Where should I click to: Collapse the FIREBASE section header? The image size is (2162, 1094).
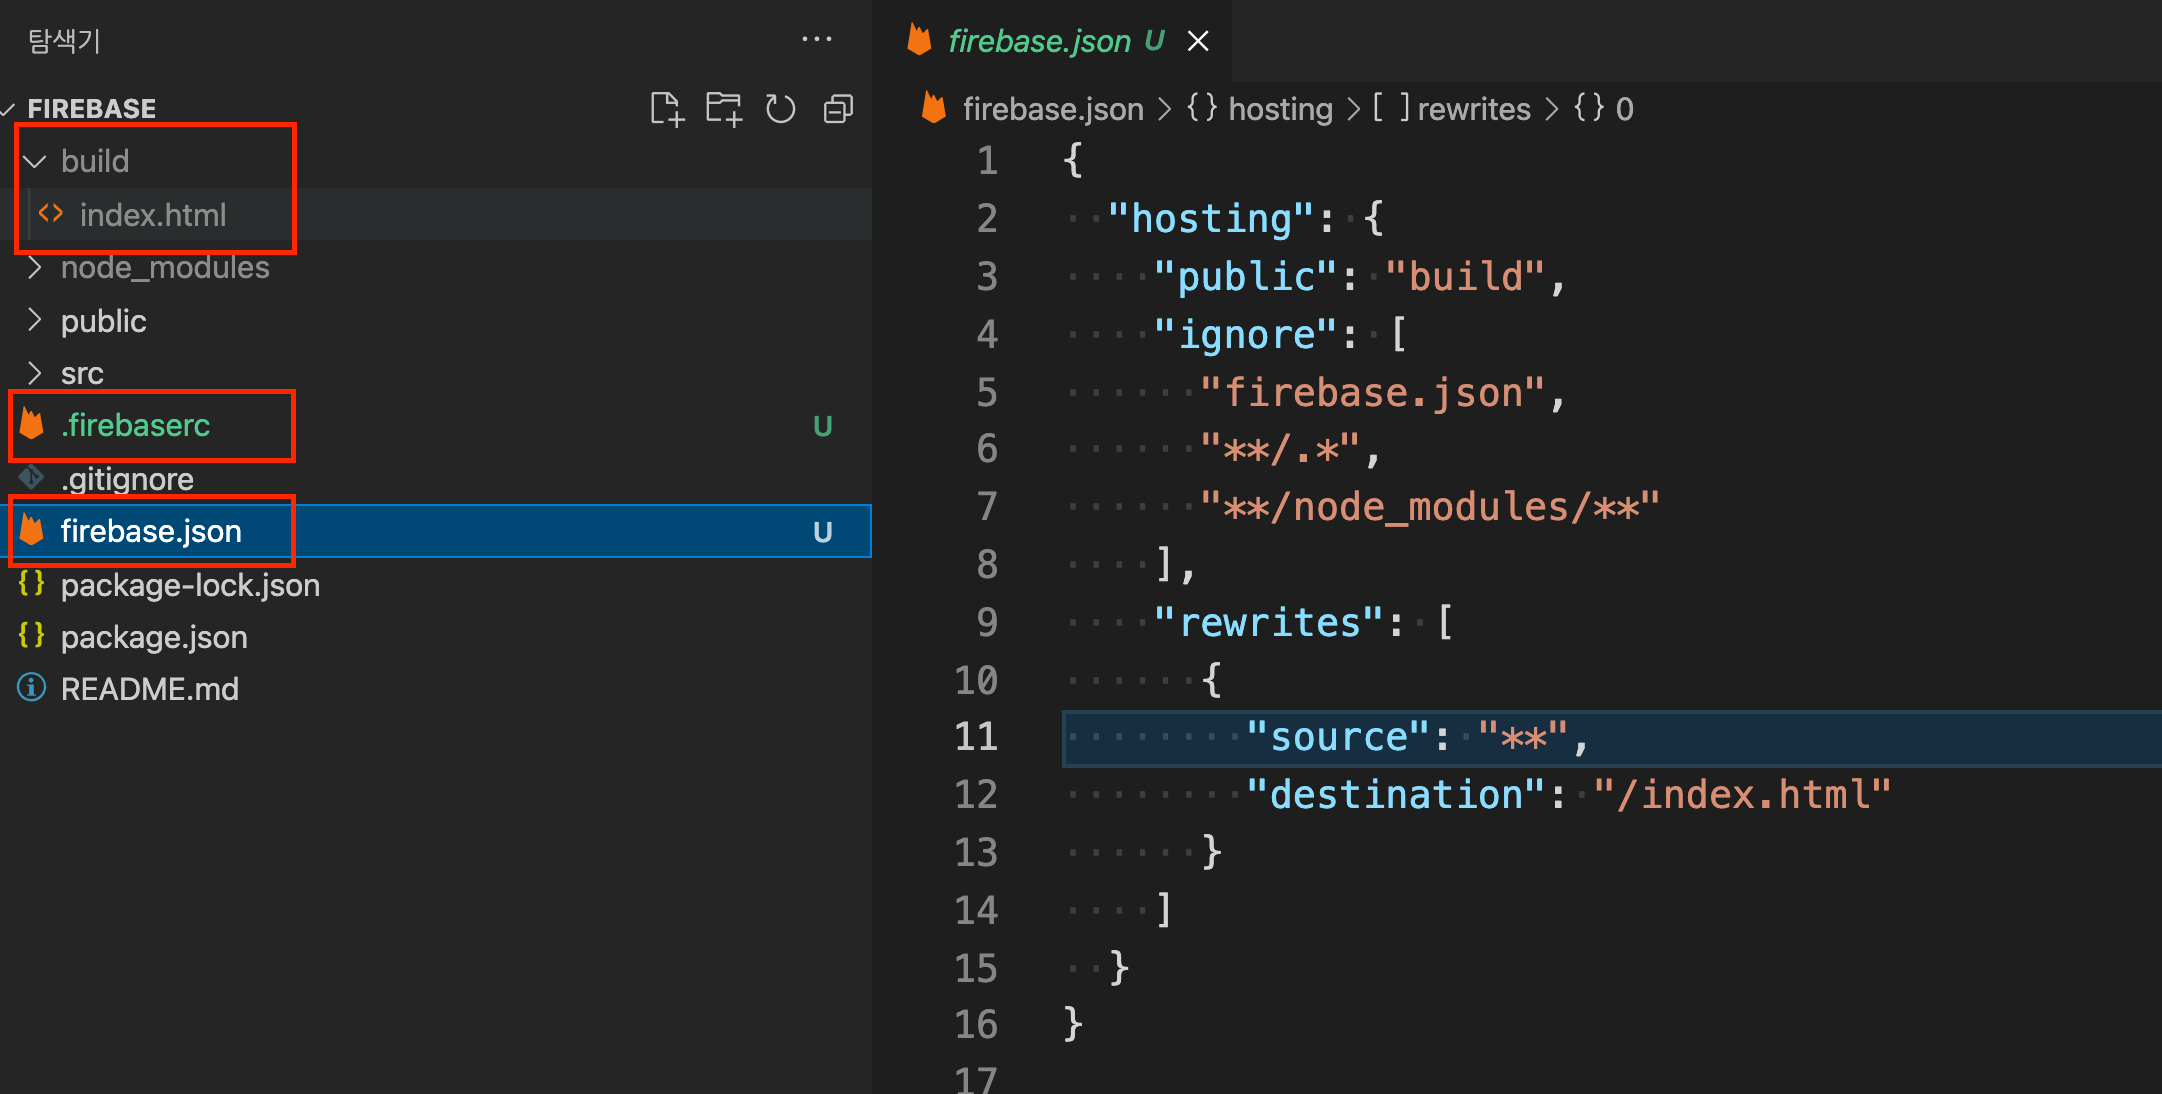click(x=92, y=108)
